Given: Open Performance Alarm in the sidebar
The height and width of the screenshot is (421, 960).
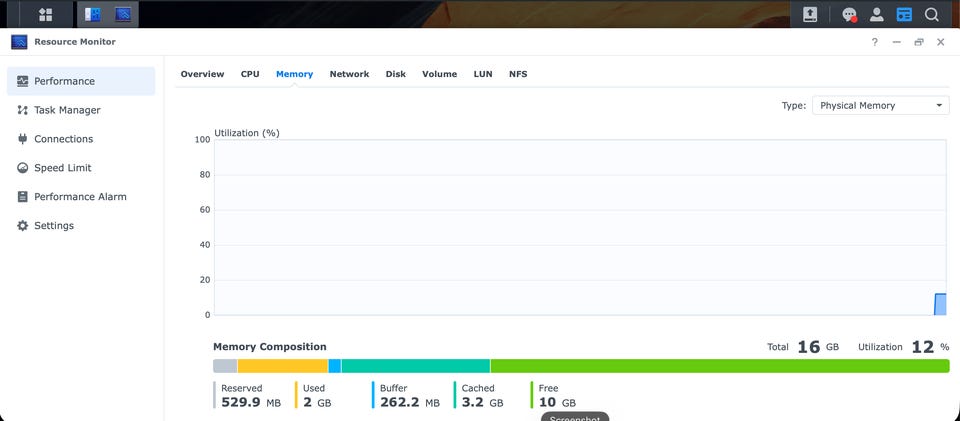Looking at the screenshot, I should click(x=81, y=196).
